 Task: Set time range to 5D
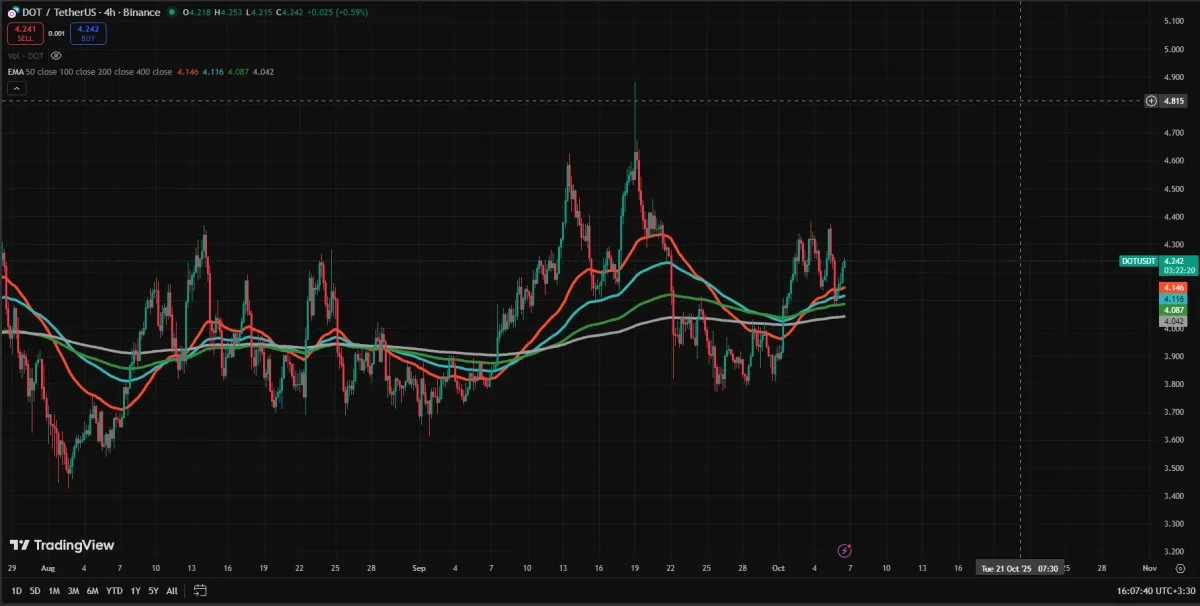pyautogui.click(x=35, y=590)
